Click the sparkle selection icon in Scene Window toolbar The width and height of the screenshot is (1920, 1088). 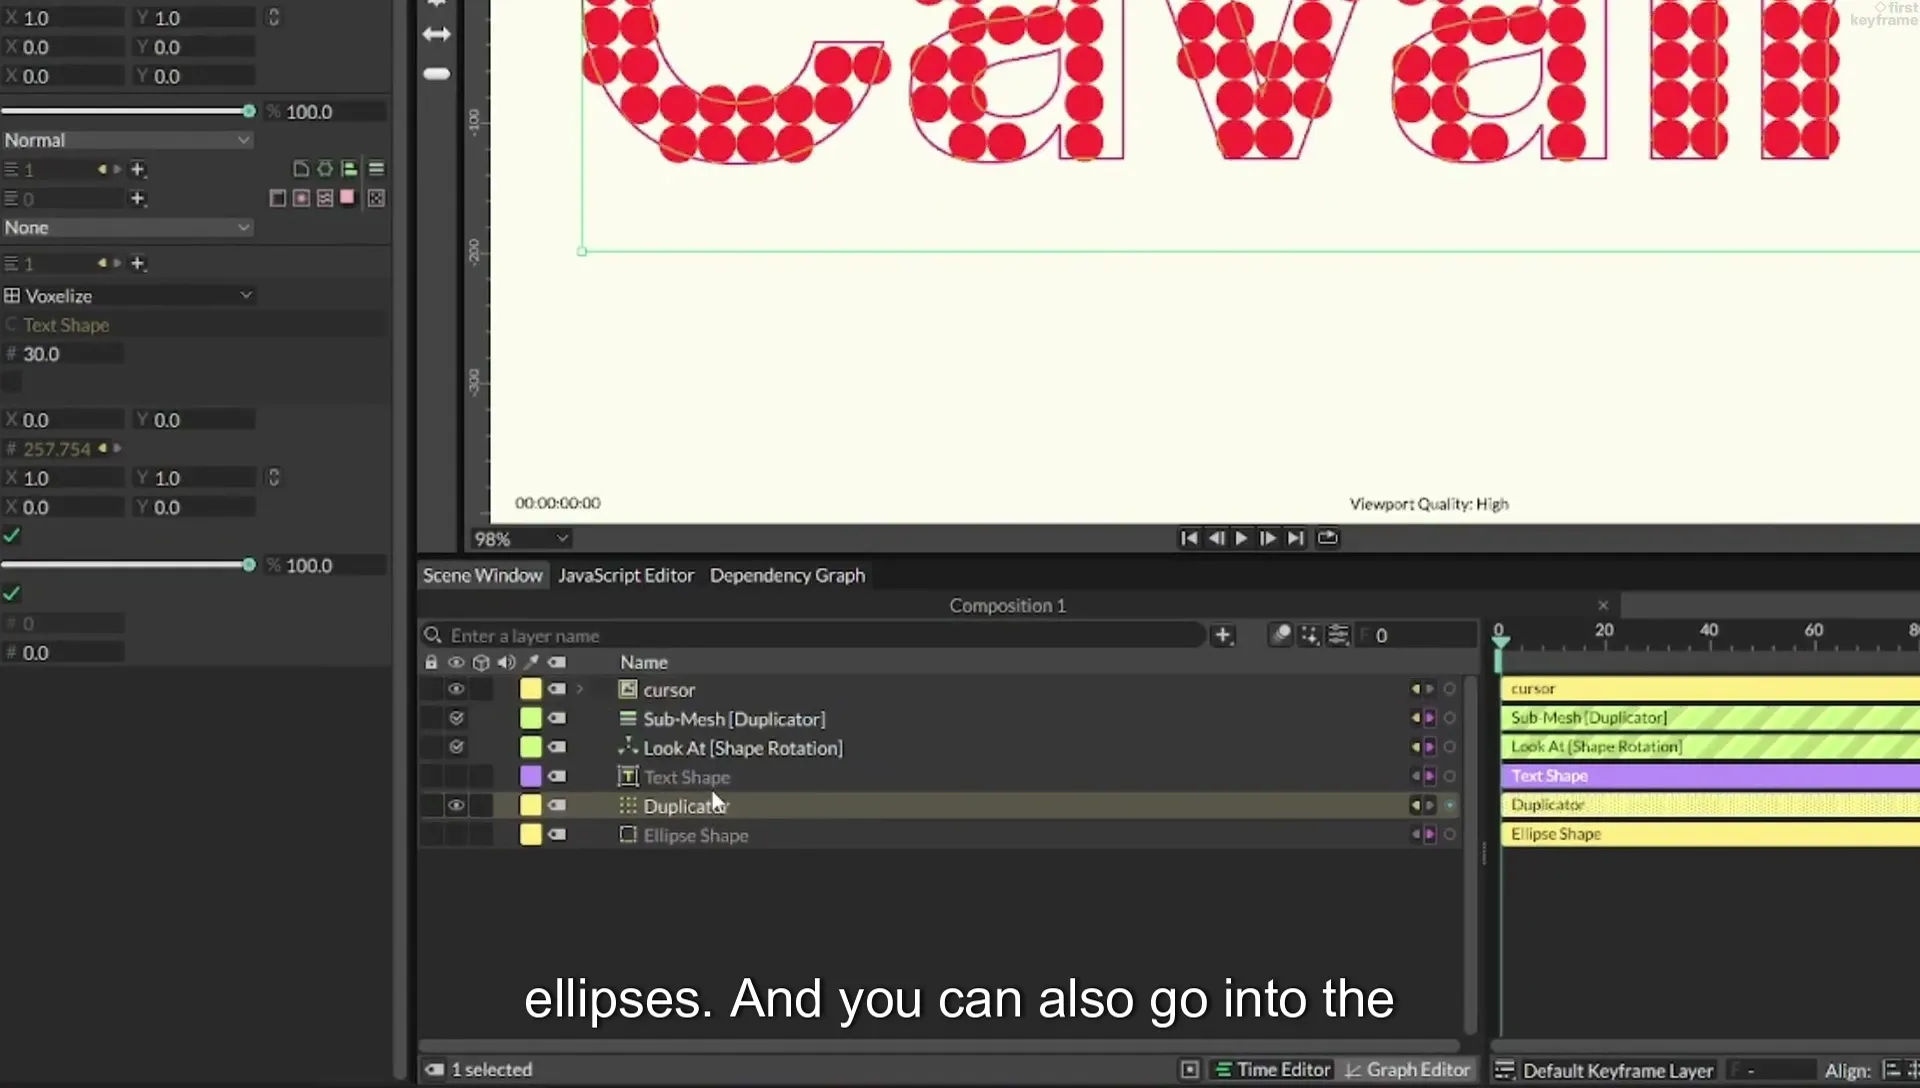1309,635
